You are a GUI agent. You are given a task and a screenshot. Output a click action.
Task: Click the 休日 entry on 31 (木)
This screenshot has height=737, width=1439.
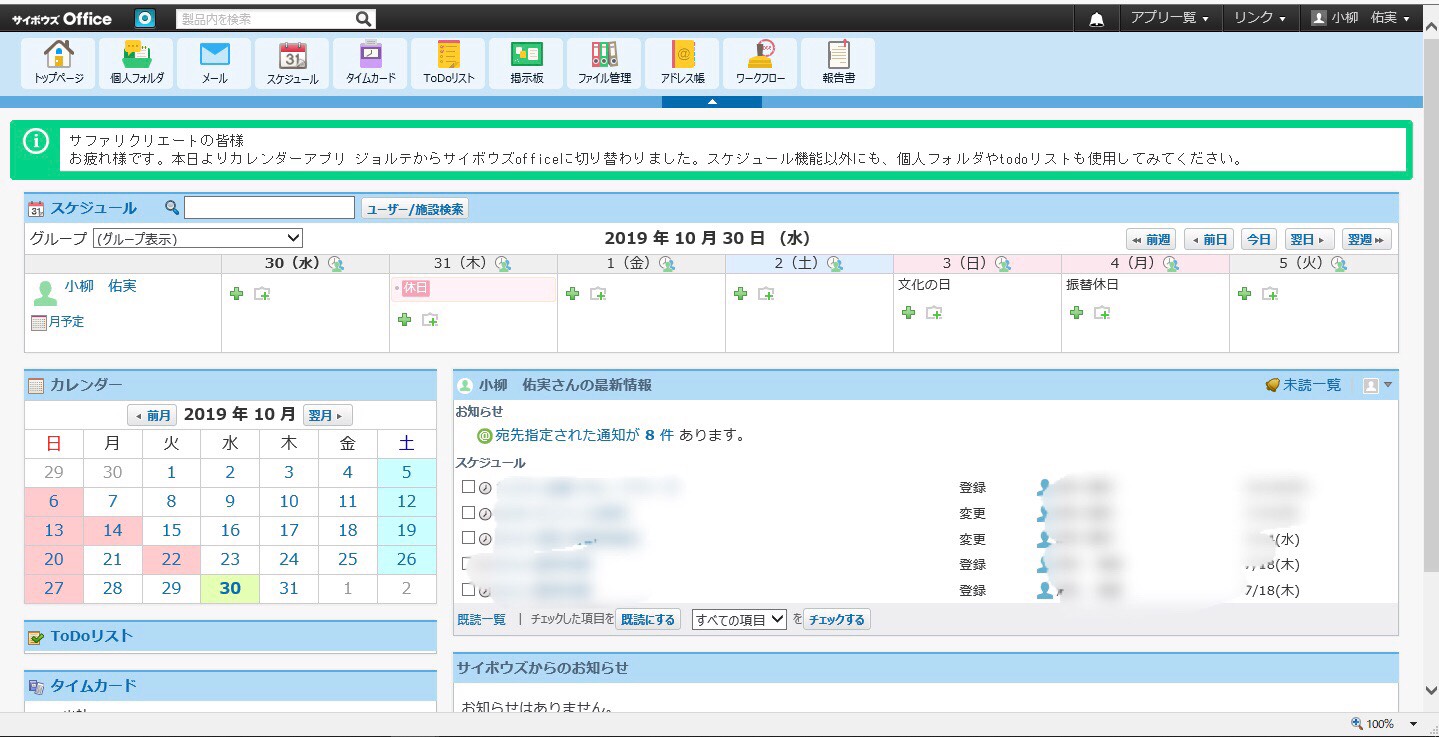point(416,288)
